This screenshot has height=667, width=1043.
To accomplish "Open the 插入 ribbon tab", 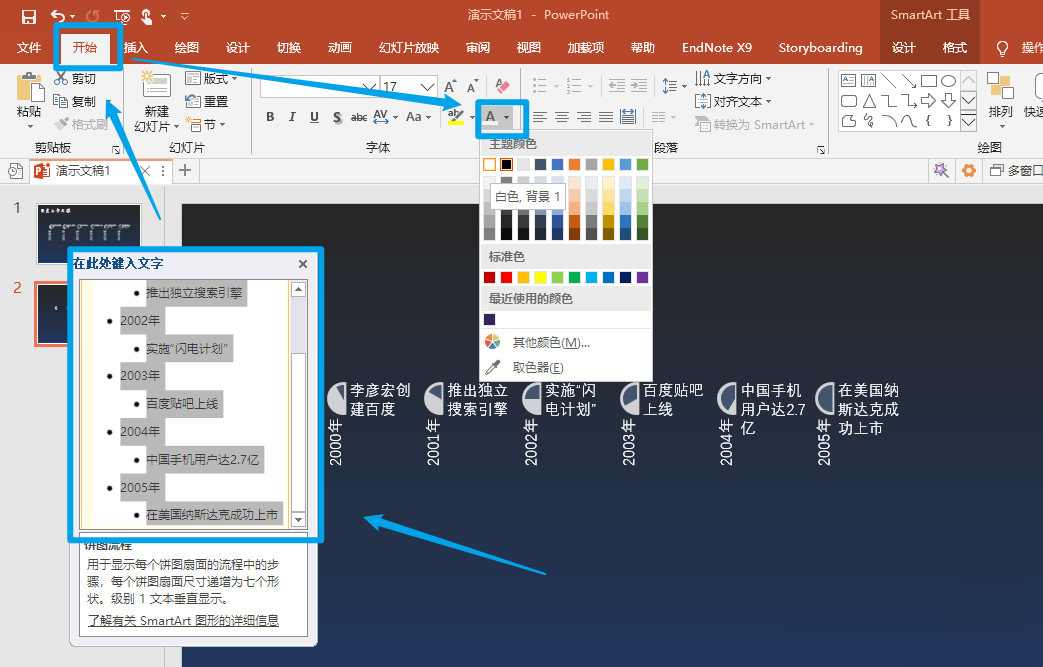I will [x=136, y=48].
